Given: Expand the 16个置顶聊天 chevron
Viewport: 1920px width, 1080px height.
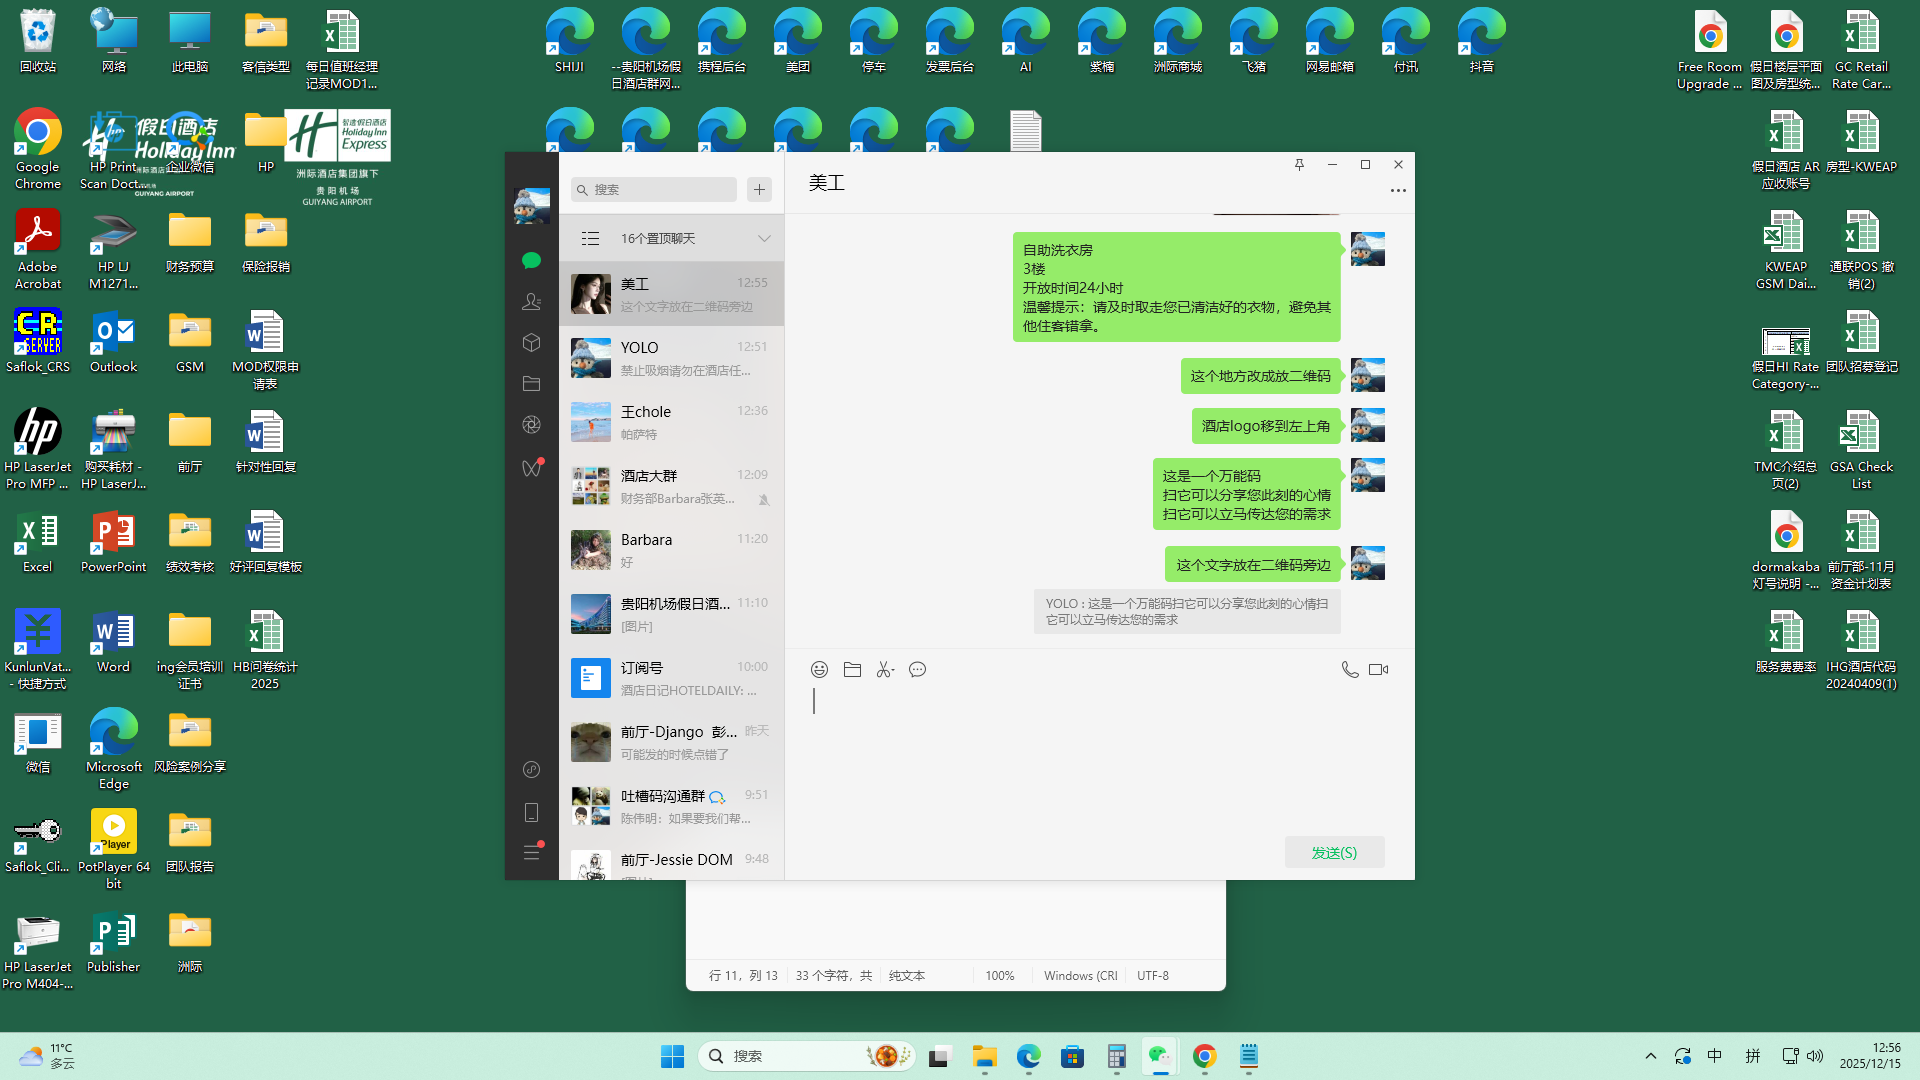Looking at the screenshot, I should [x=764, y=239].
